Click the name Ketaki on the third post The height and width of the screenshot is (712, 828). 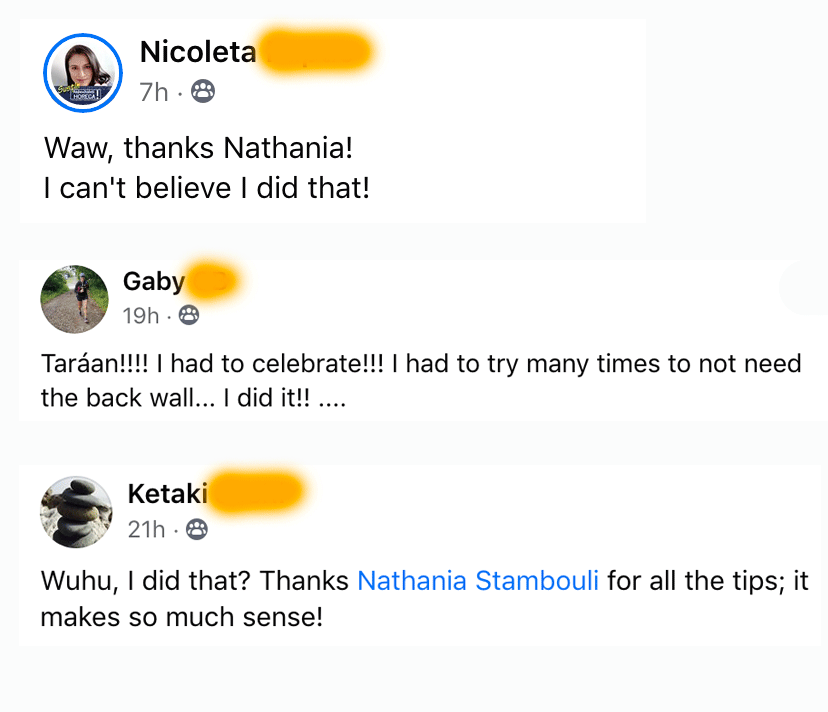pos(168,494)
